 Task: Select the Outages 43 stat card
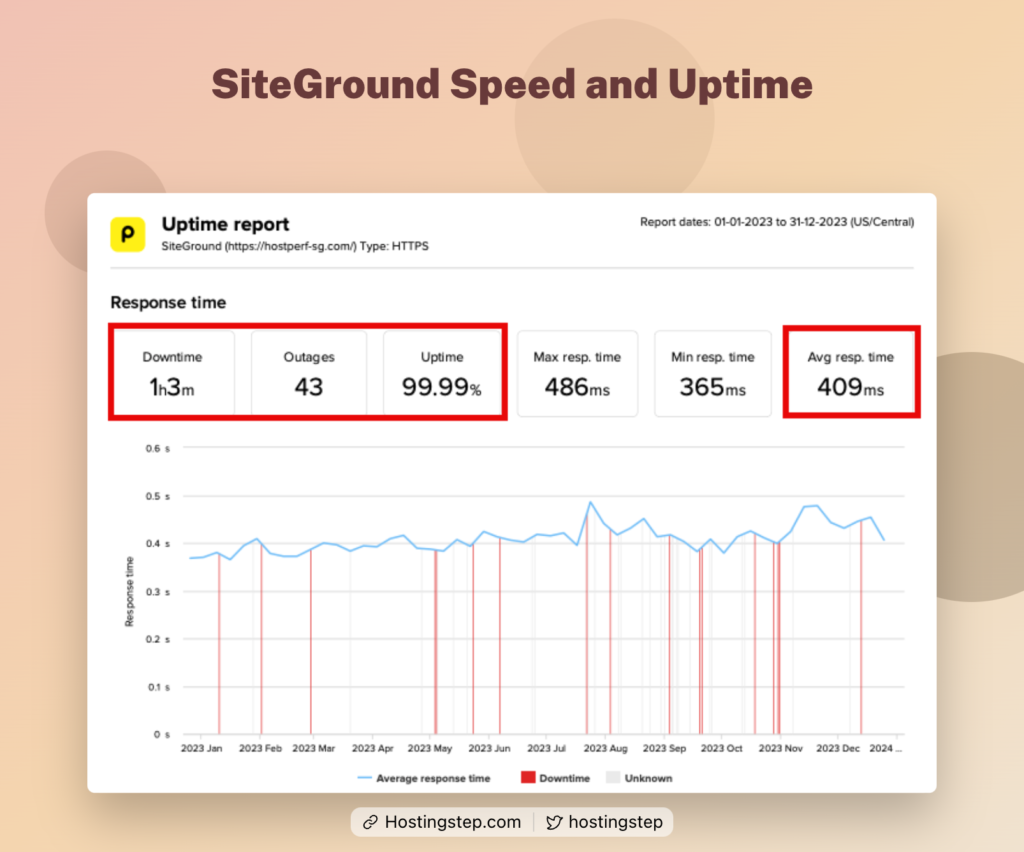tap(309, 373)
